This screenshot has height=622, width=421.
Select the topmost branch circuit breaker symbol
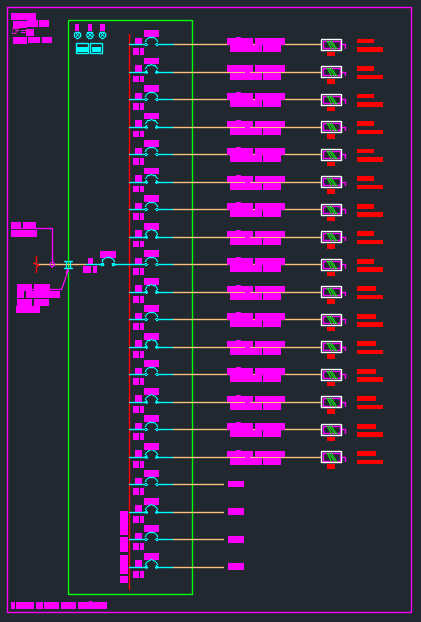(152, 42)
